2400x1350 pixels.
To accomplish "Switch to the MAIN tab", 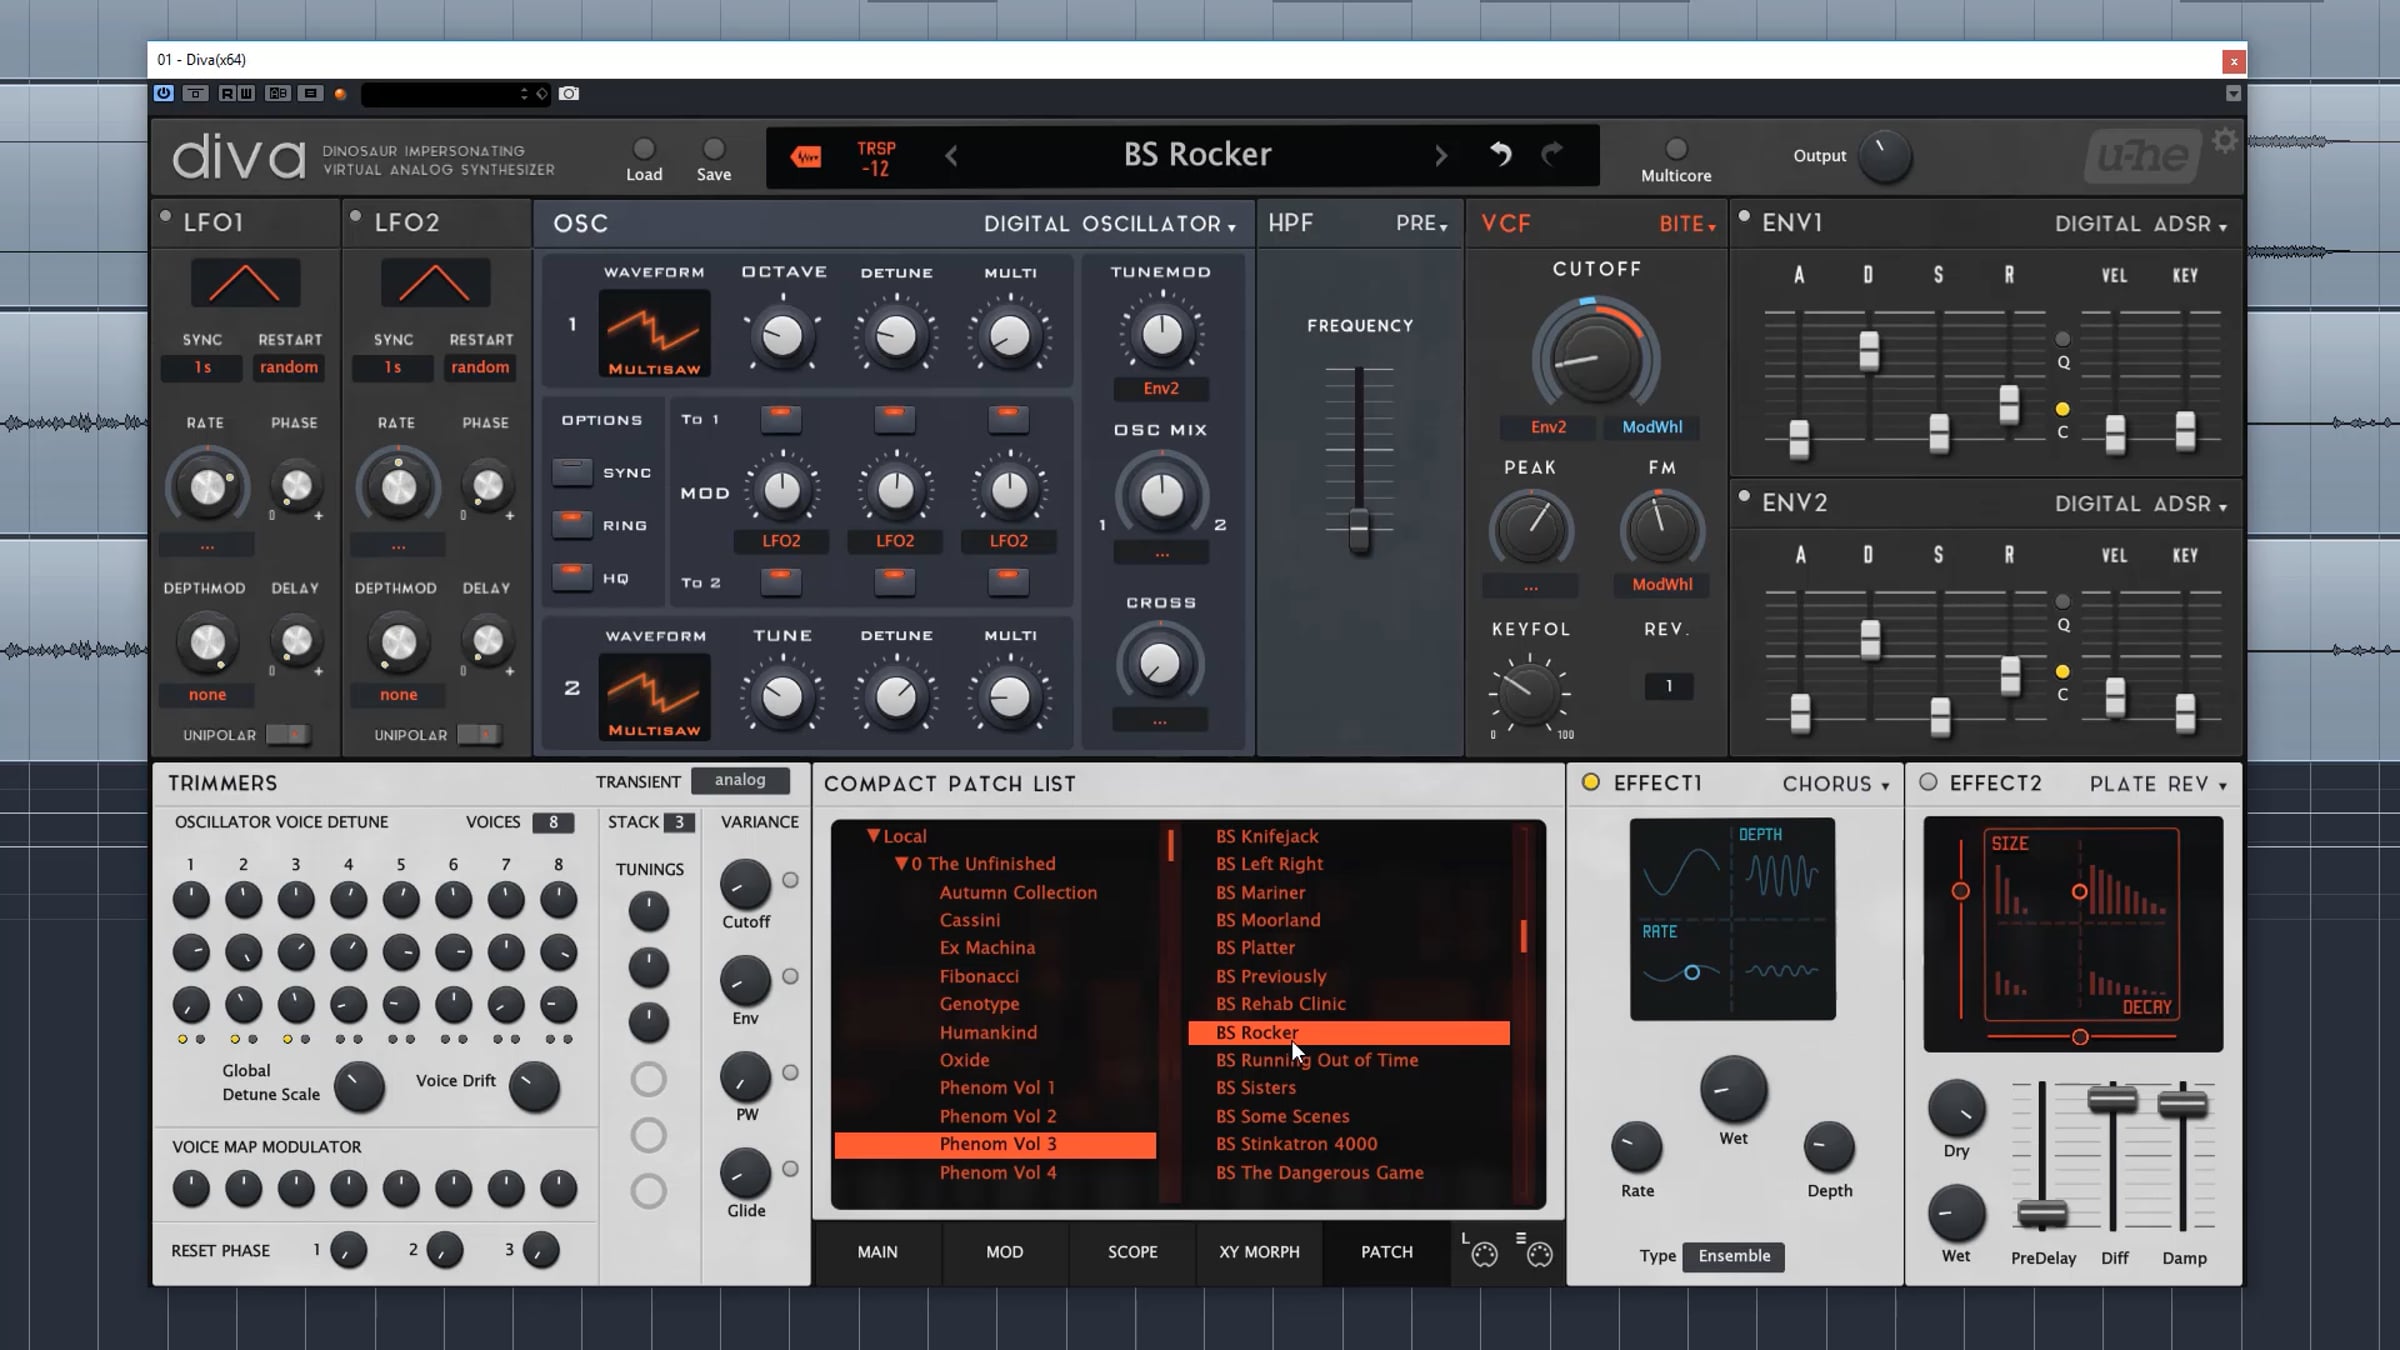I will tap(877, 1251).
